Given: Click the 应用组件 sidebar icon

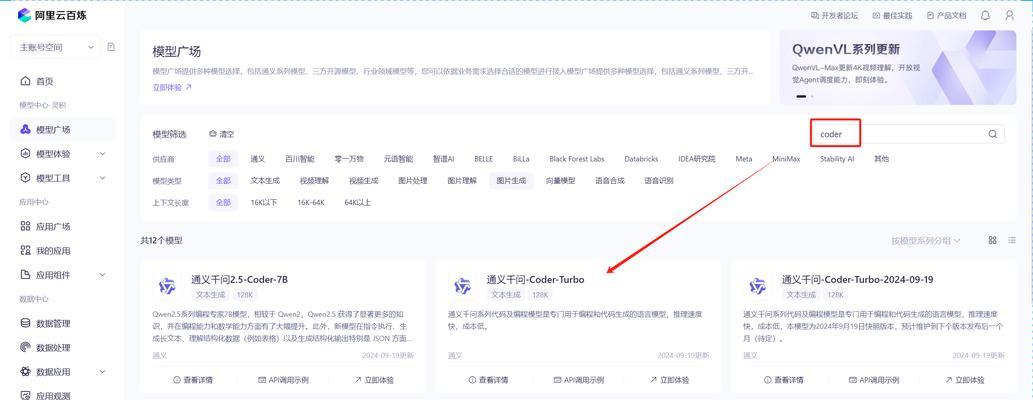Looking at the screenshot, I should [x=26, y=274].
